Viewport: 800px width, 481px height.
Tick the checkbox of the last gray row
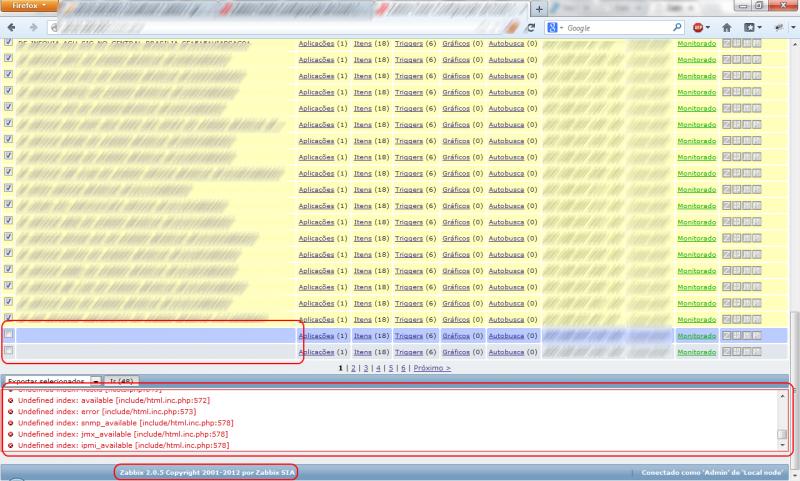[9, 350]
